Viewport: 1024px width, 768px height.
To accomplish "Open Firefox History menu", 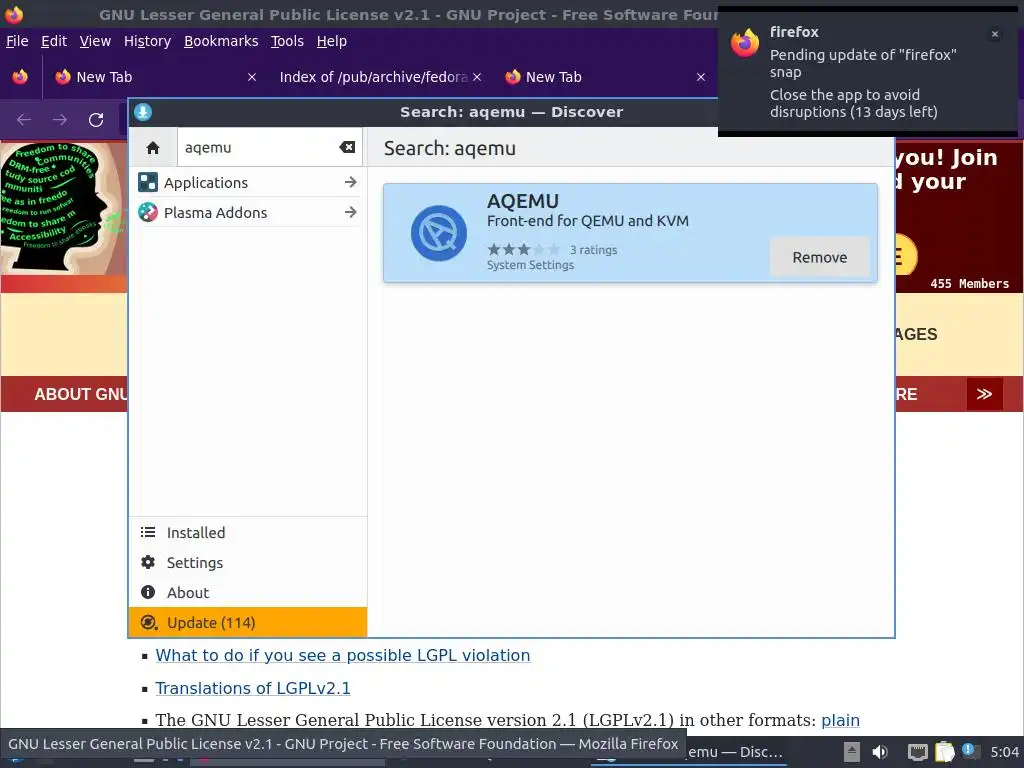I will pos(148,41).
